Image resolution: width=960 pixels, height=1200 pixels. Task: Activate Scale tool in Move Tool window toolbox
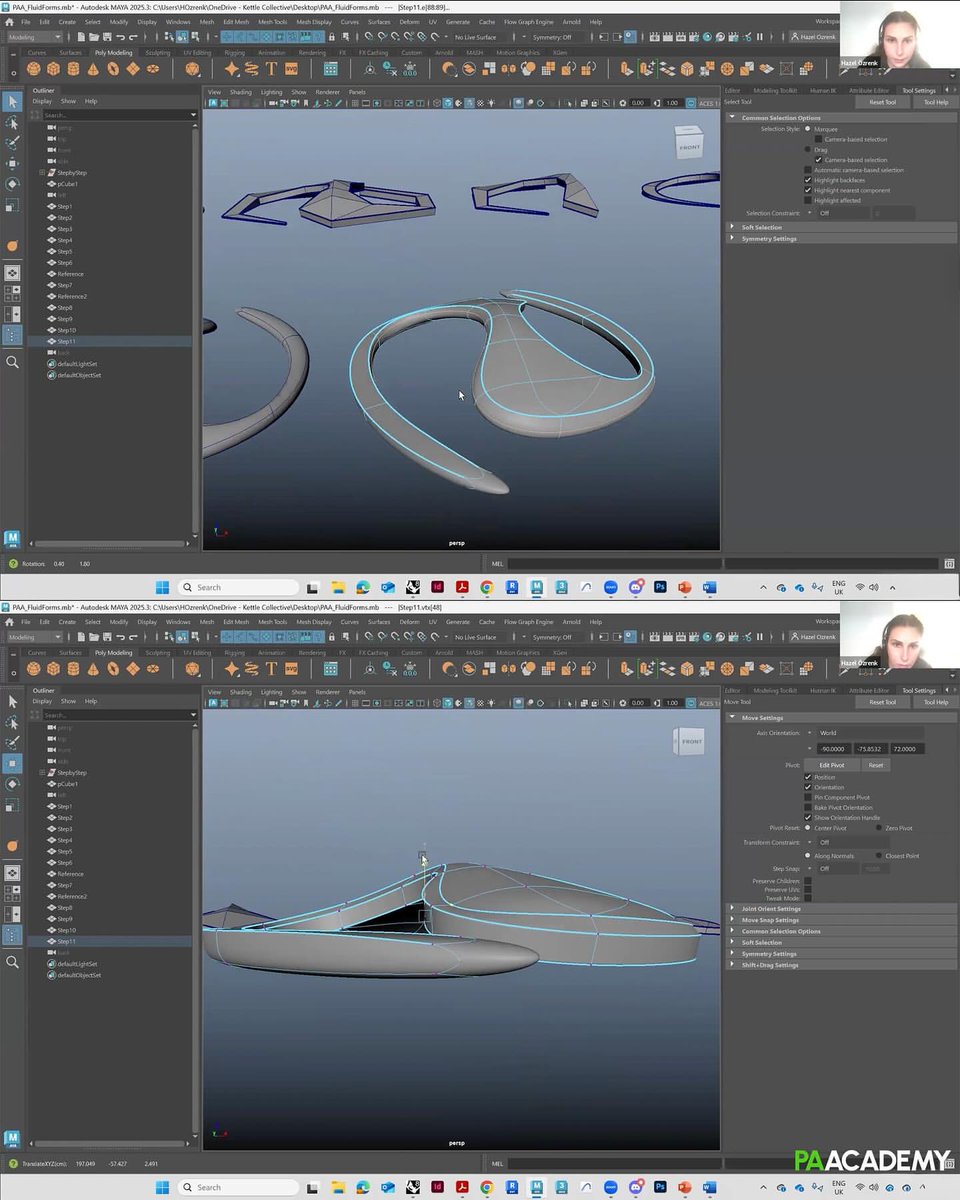pos(12,805)
